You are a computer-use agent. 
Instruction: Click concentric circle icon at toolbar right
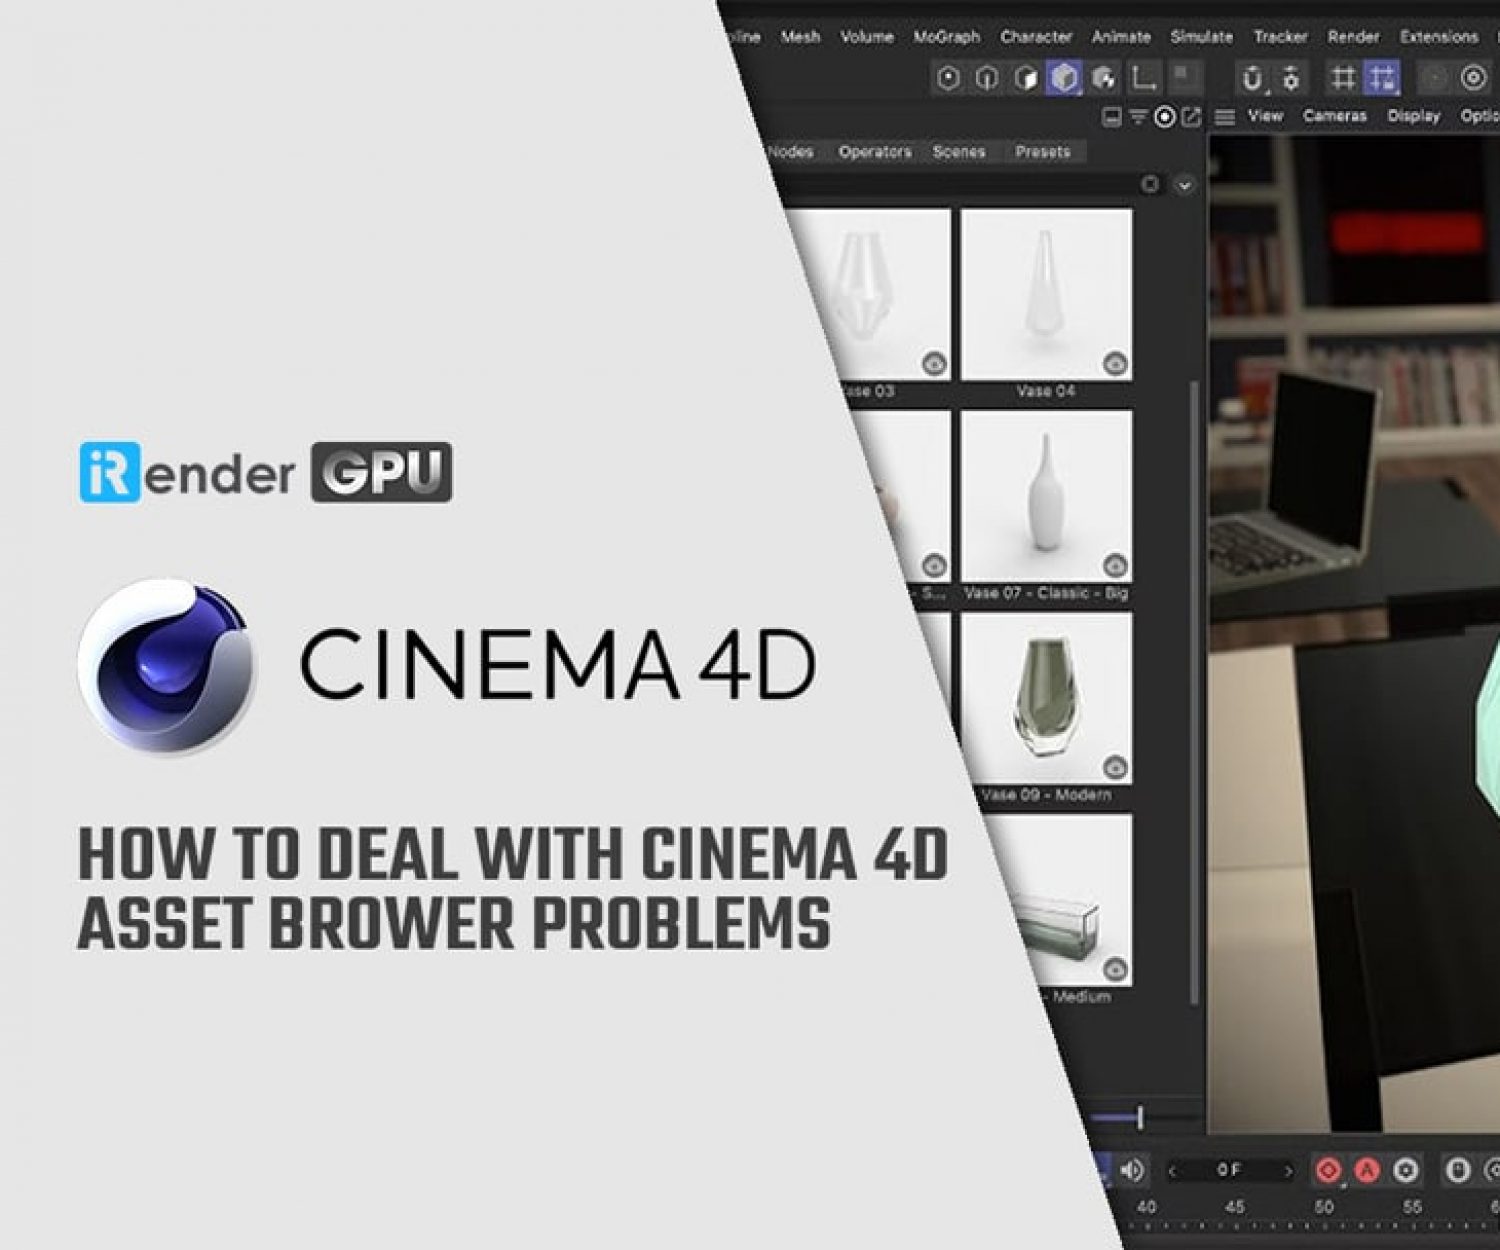1473,78
